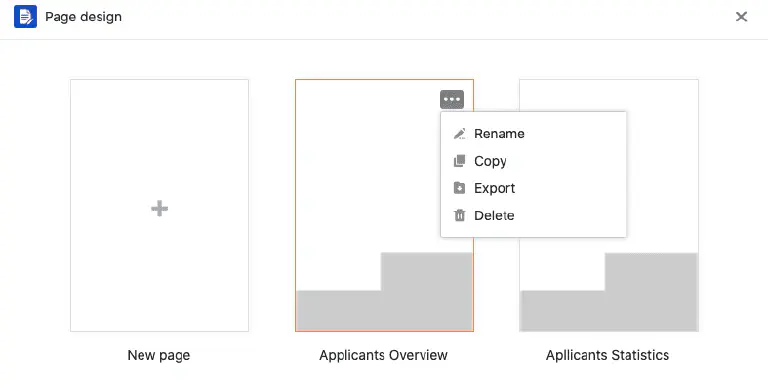The image size is (768, 388).
Task: Click the Apllicants Statistics label
Action: coord(607,355)
